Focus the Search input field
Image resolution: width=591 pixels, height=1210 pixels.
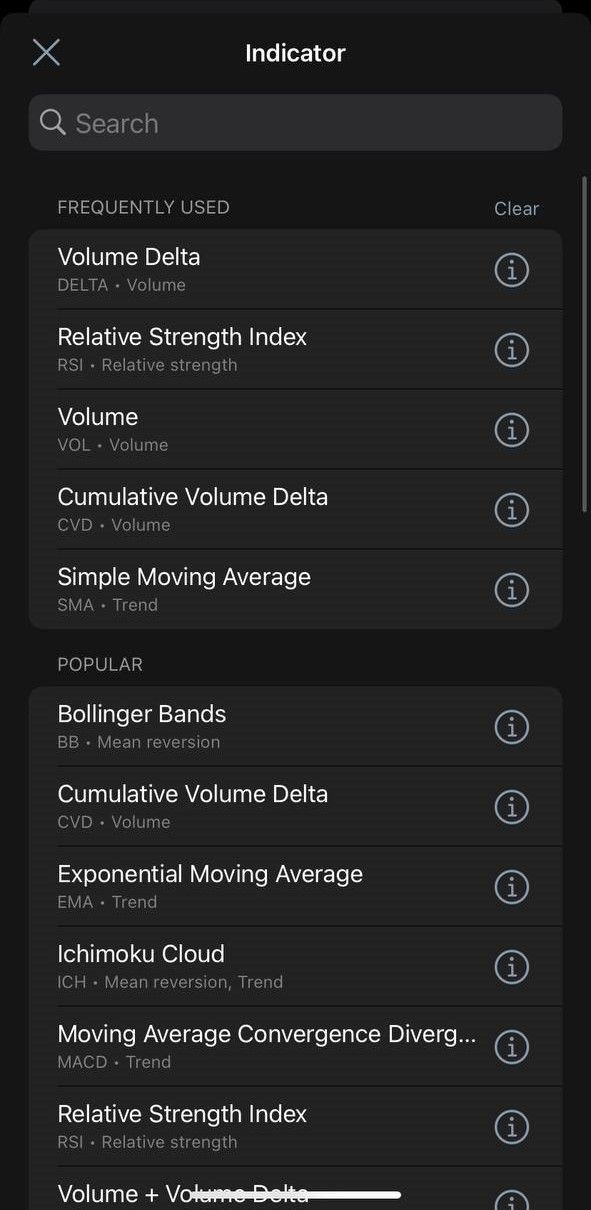point(295,122)
